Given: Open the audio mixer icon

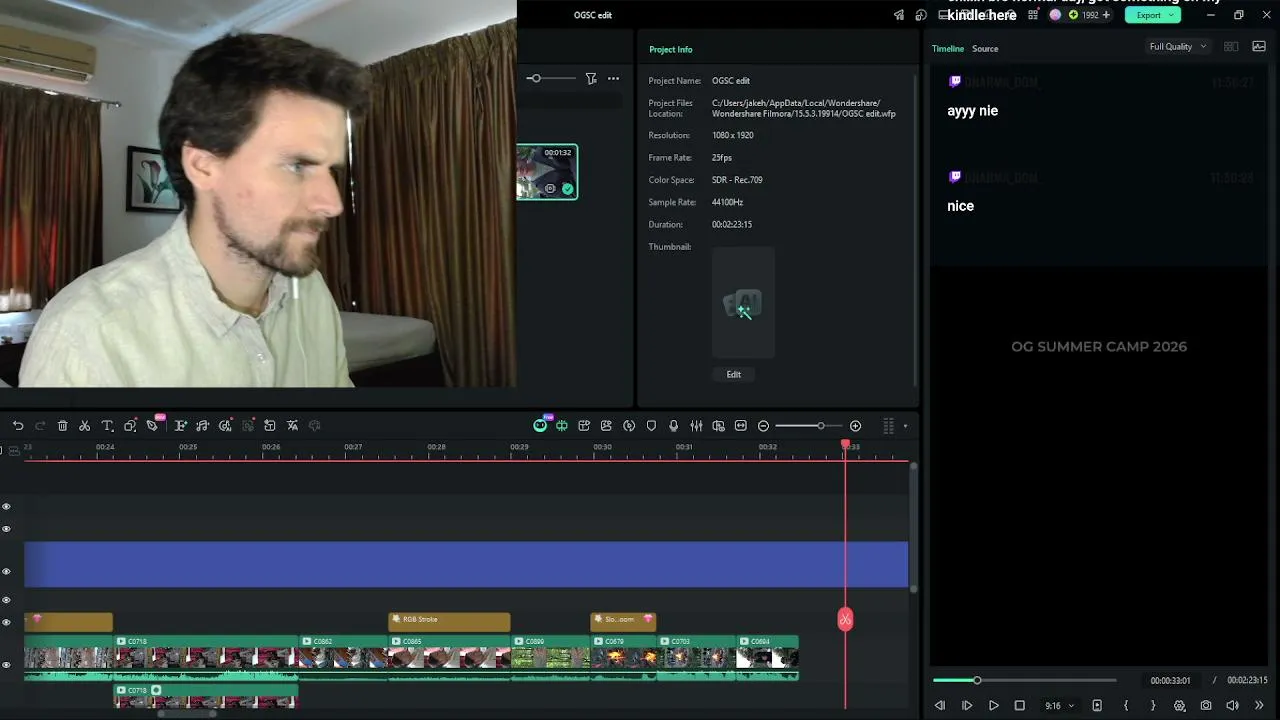Looking at the screenshot, I should point(696,426).
